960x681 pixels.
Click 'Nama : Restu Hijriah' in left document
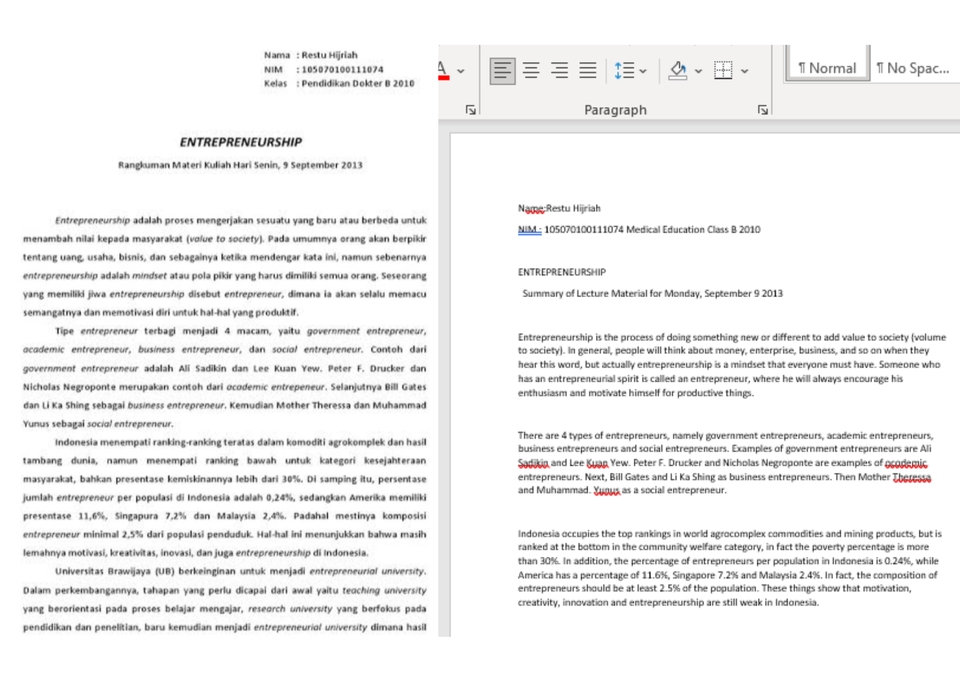coord(311,55)
